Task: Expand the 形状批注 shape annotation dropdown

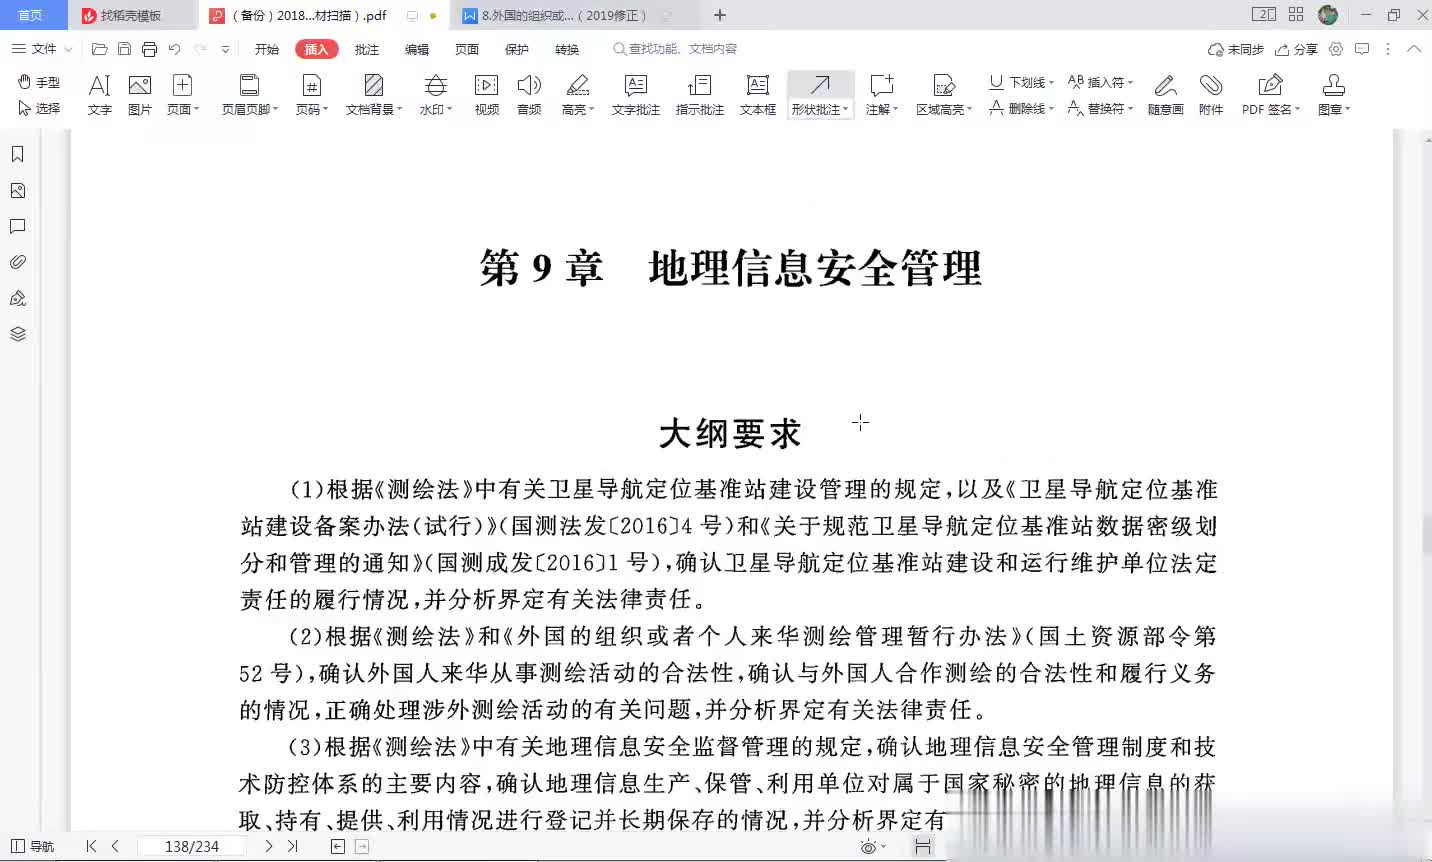Action: 846,110
